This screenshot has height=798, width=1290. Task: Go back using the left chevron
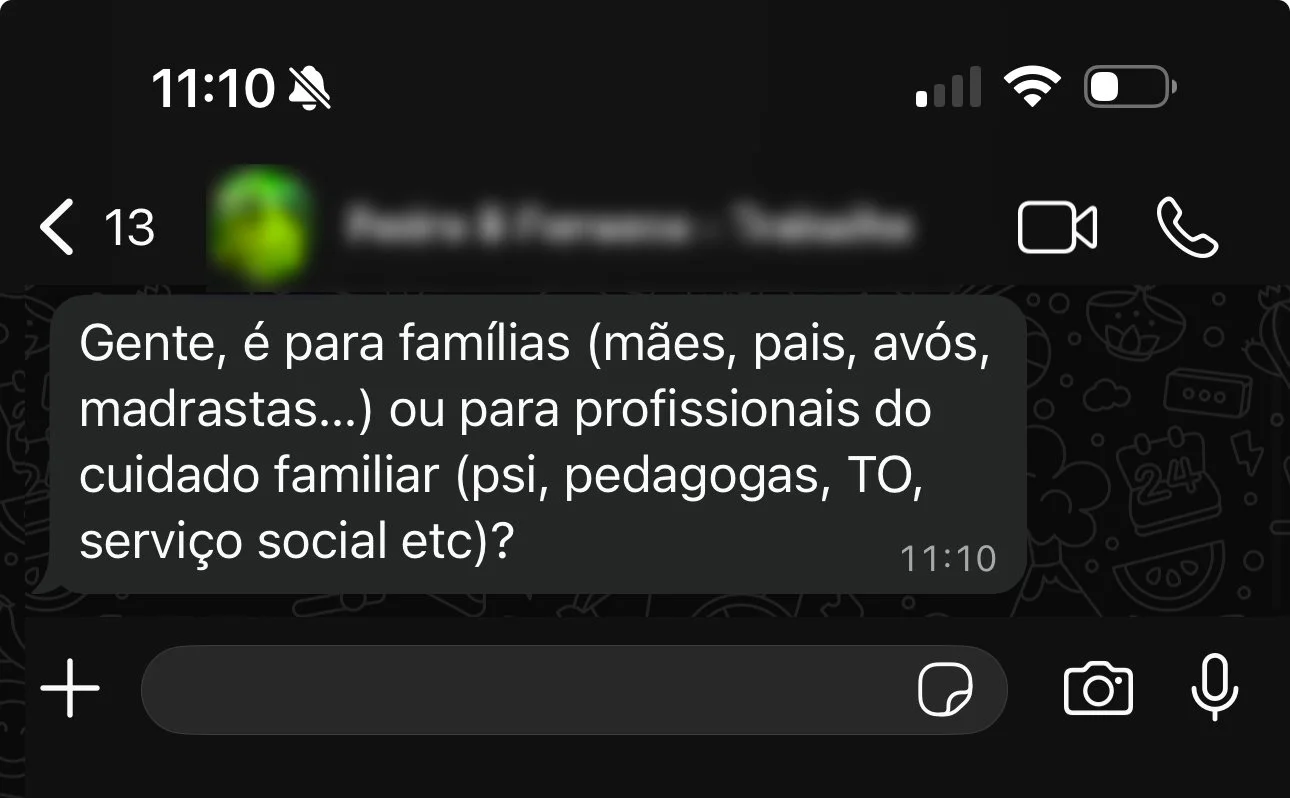[x=56, y=227]
